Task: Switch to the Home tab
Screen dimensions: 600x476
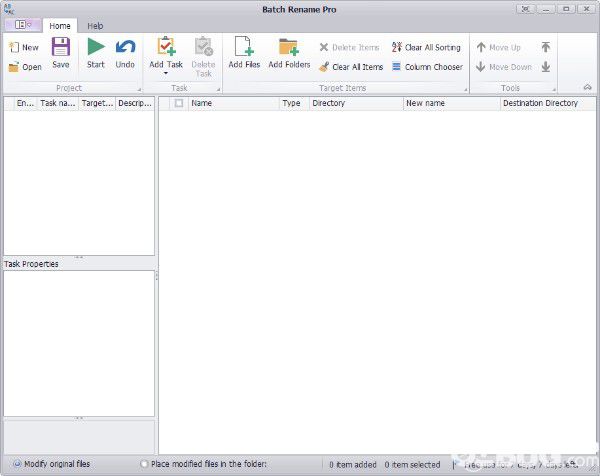Action: point(60,26)
